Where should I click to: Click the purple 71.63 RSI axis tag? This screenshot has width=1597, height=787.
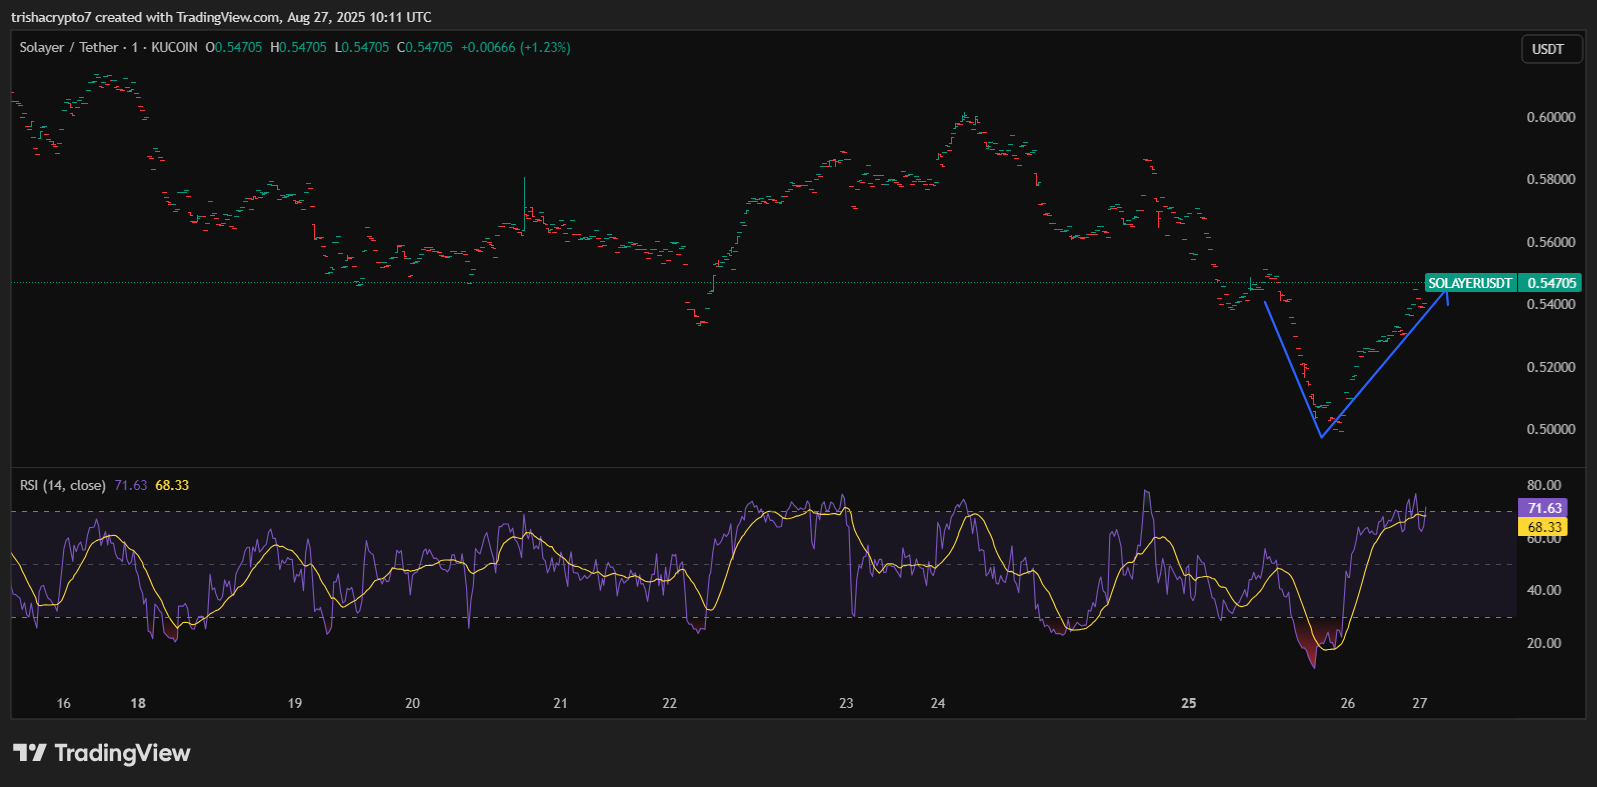pyautogui.click(x=1544, y=508)
